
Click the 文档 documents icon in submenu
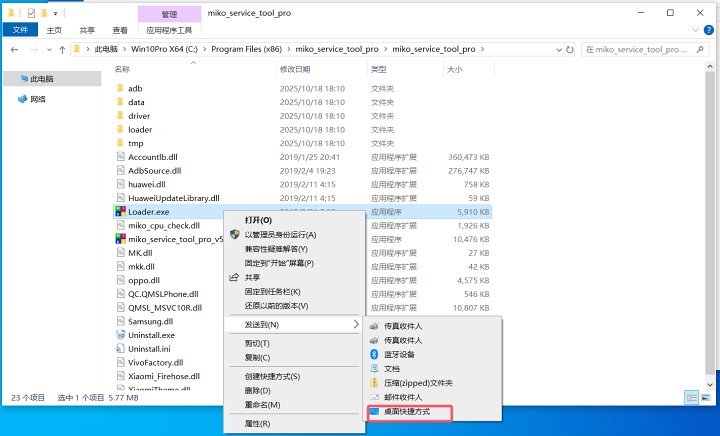pos(374,369)
